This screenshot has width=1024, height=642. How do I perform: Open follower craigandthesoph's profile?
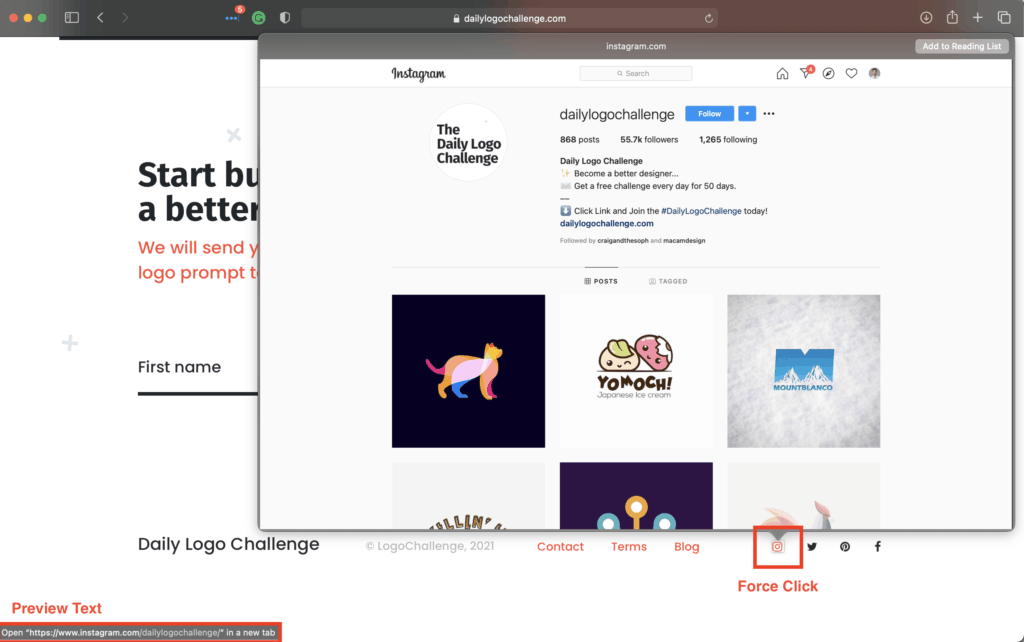click(623, 240)
